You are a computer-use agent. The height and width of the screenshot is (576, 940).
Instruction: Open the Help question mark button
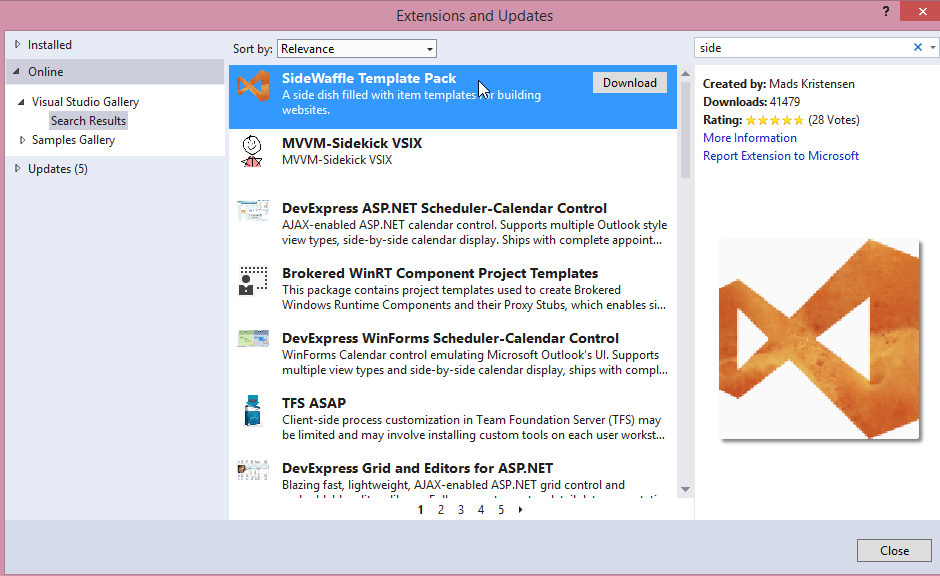[885, 11]
